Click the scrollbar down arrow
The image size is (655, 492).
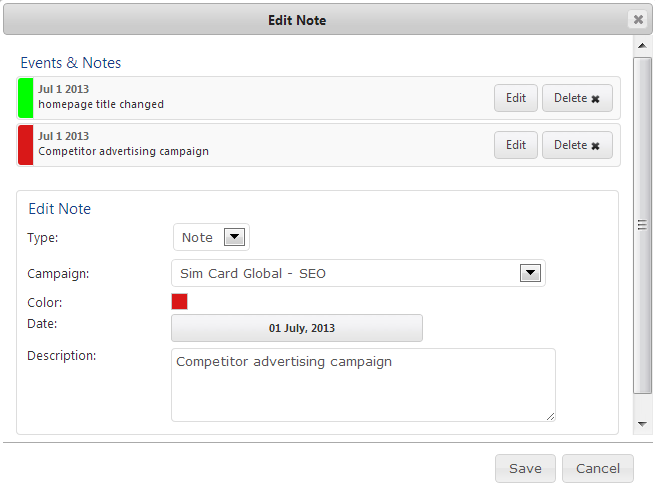coord(643,425)
